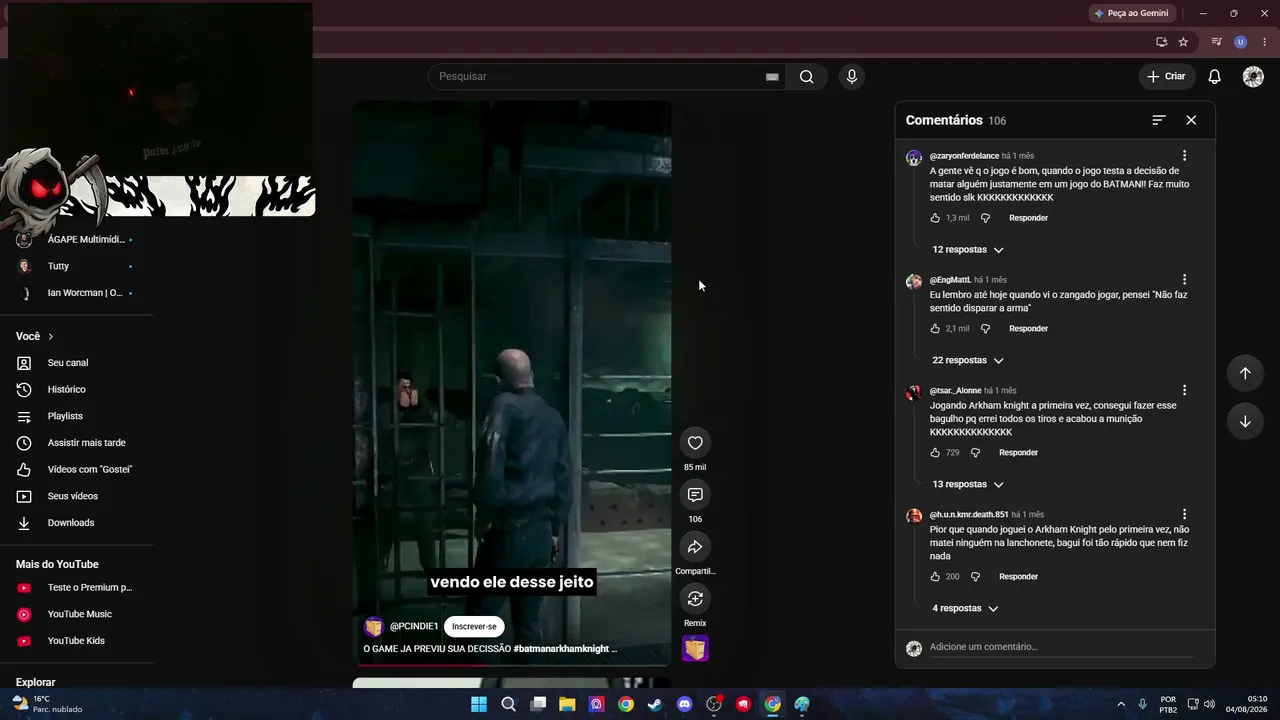The height and width of the screenshot is (720, 1280).
Task: Open options menu for @zaryonferdelance's comment
Action: click(x=1185, y=156)
